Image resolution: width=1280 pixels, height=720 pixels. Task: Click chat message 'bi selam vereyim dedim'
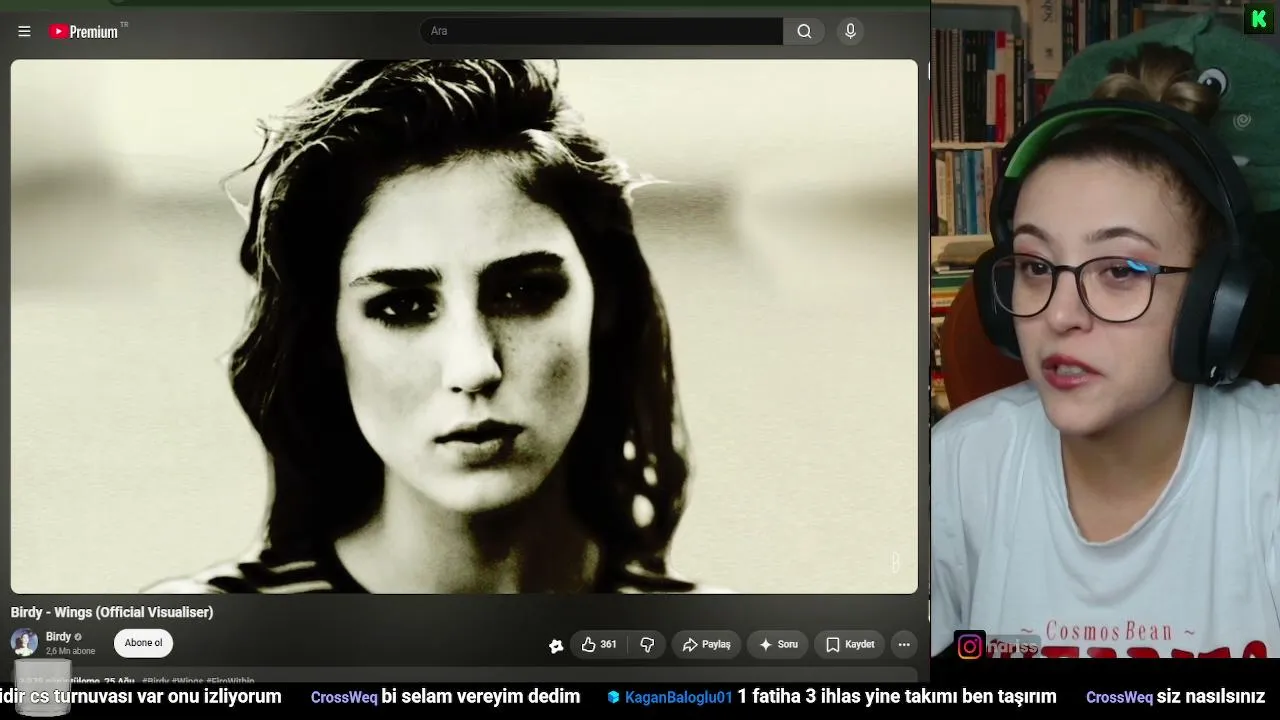tap(481, 697)
